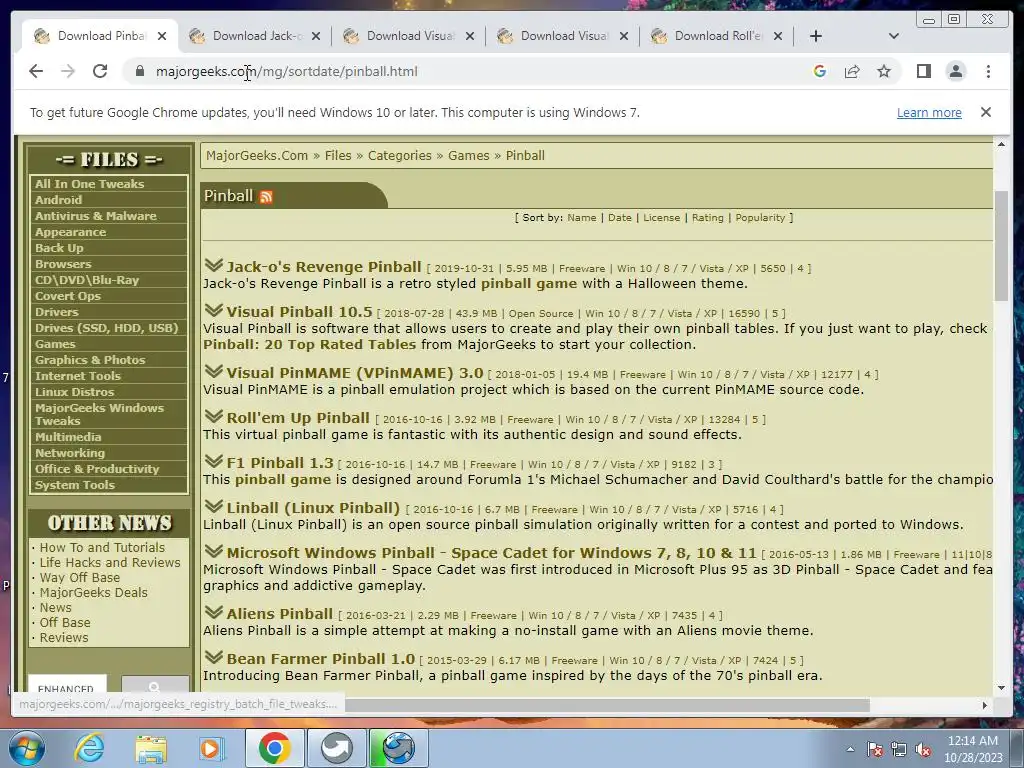Click the Pinball RSS feed icon

tap(266, 197)
